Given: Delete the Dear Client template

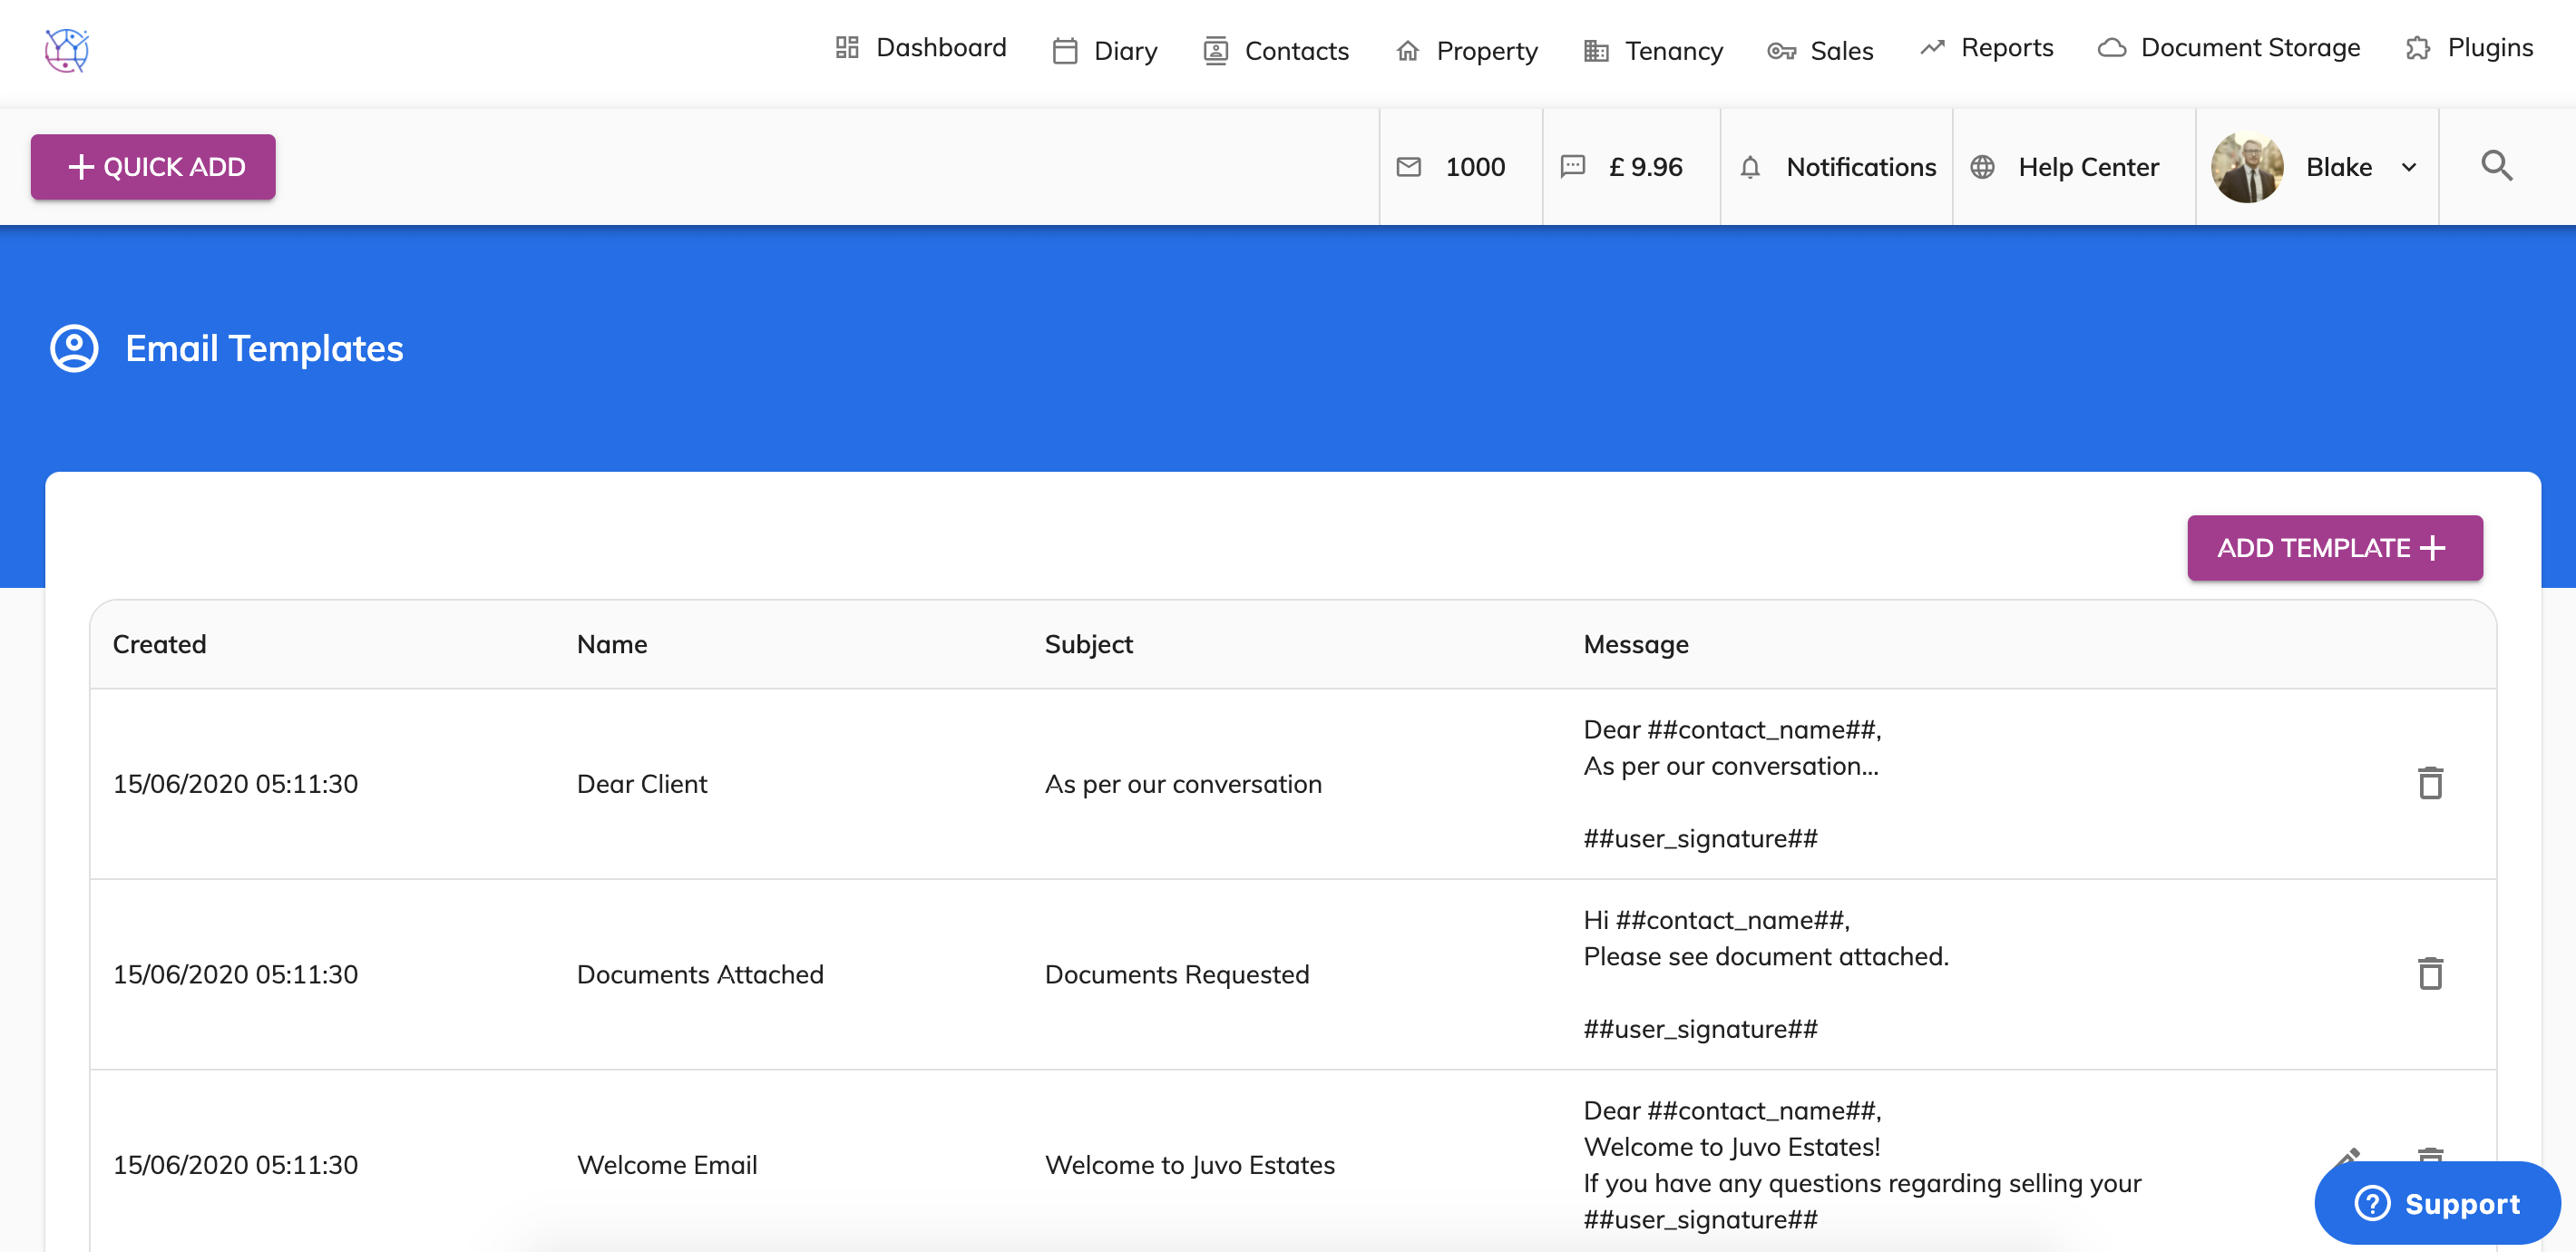Looking at the screenshot, I should [x=2430, y=783].
